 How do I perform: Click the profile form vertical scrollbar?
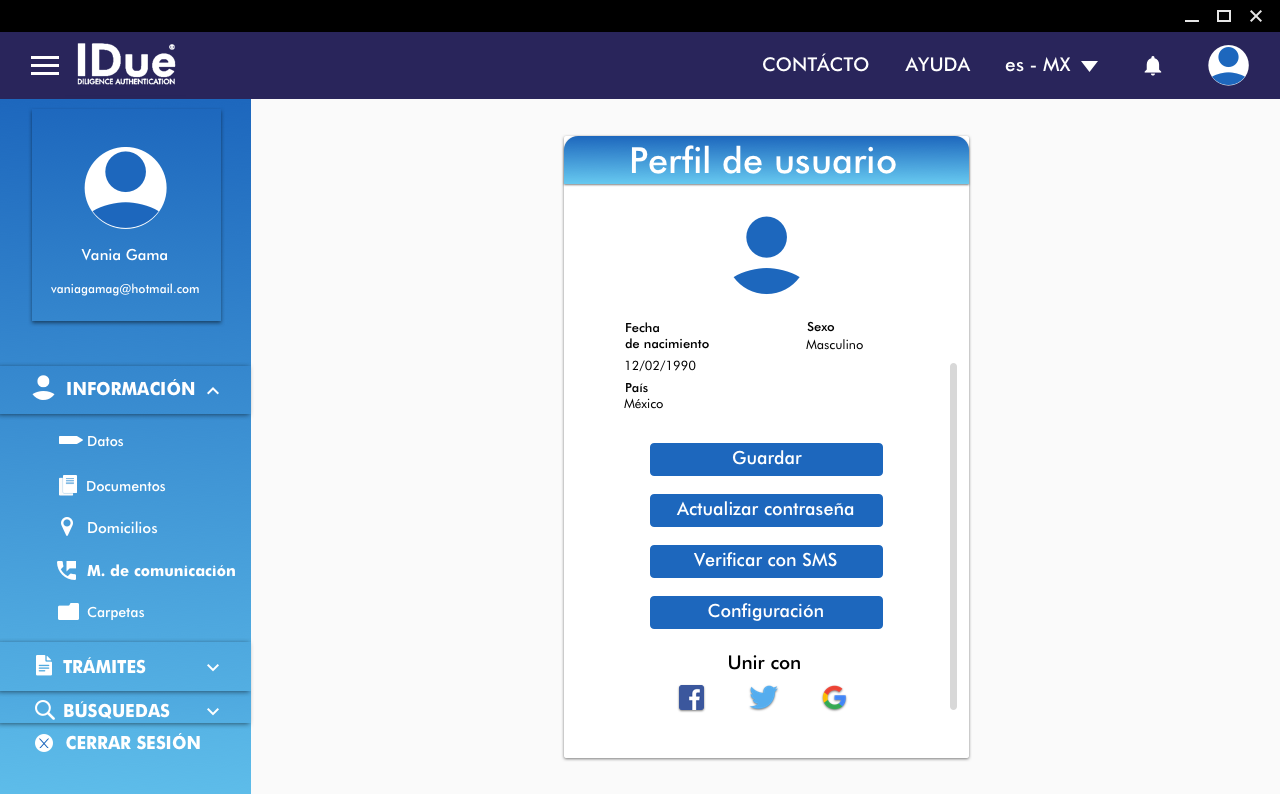pos(953,536)
